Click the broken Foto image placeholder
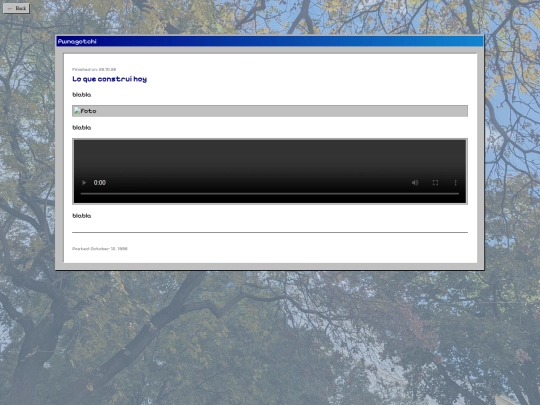 270,111
